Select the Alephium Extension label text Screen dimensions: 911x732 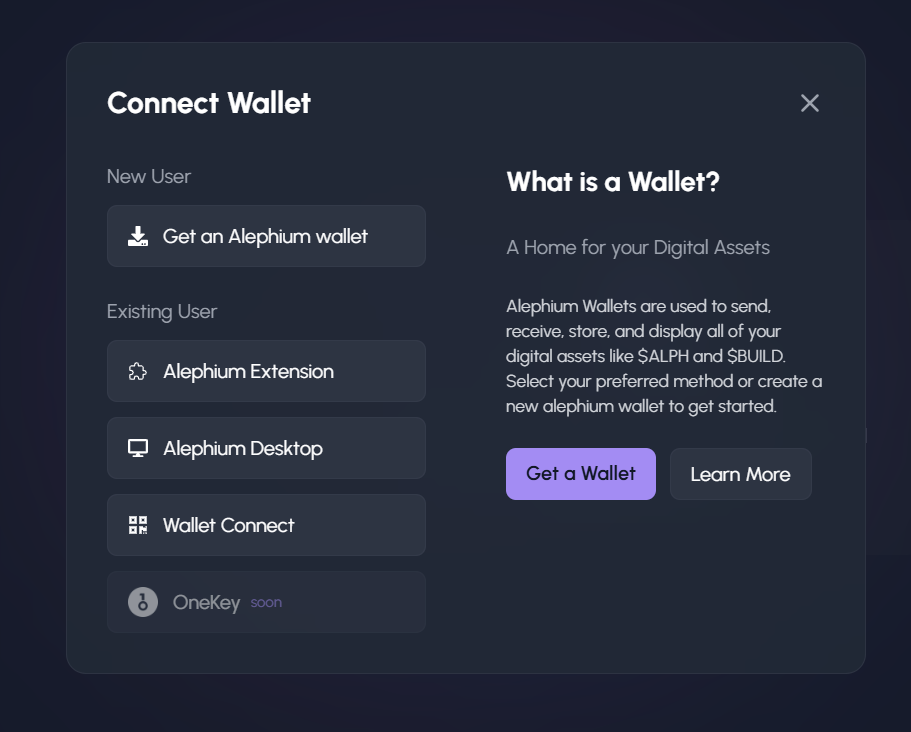(248, 372)
